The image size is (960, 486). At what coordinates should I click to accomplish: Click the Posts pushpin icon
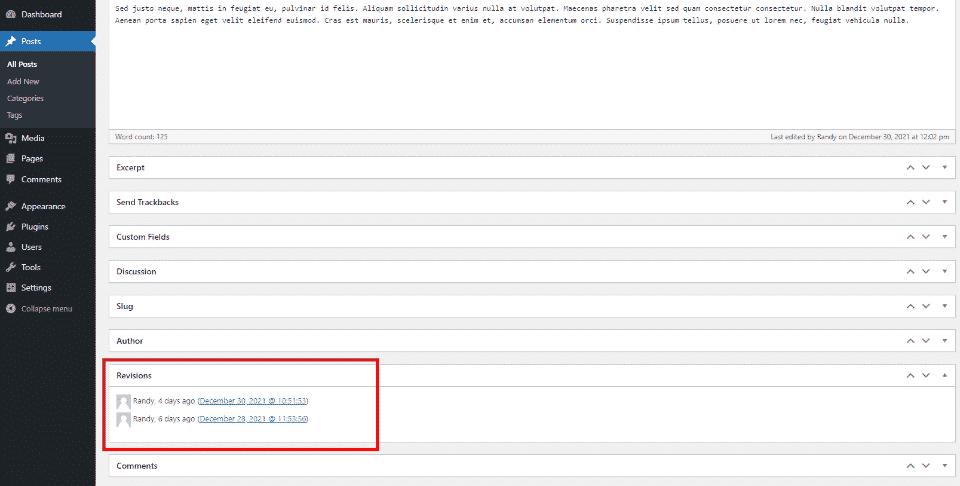tap(10, 42)
